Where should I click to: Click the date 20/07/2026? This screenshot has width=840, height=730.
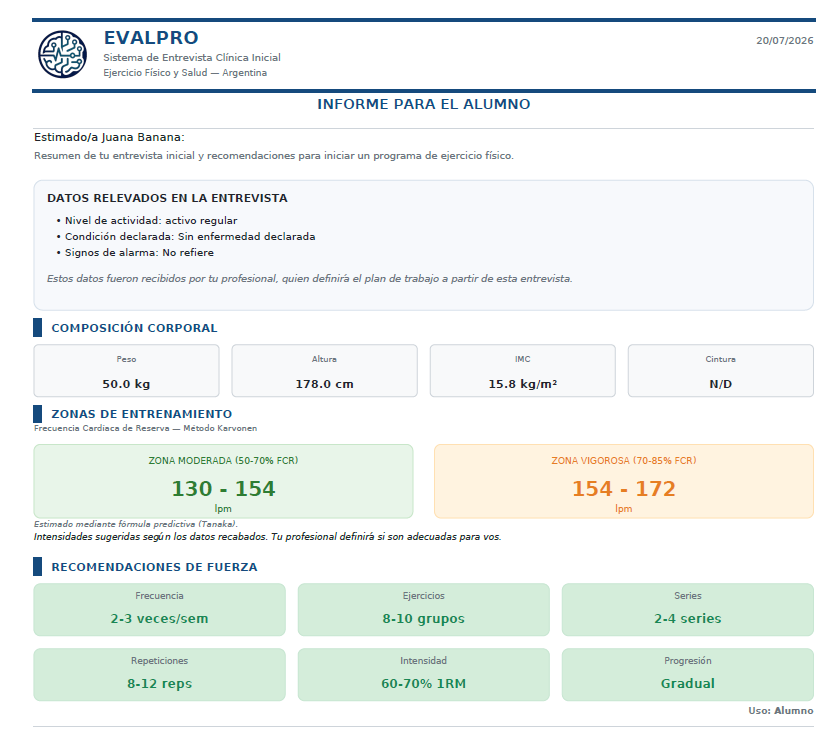(x=784, y=41)
